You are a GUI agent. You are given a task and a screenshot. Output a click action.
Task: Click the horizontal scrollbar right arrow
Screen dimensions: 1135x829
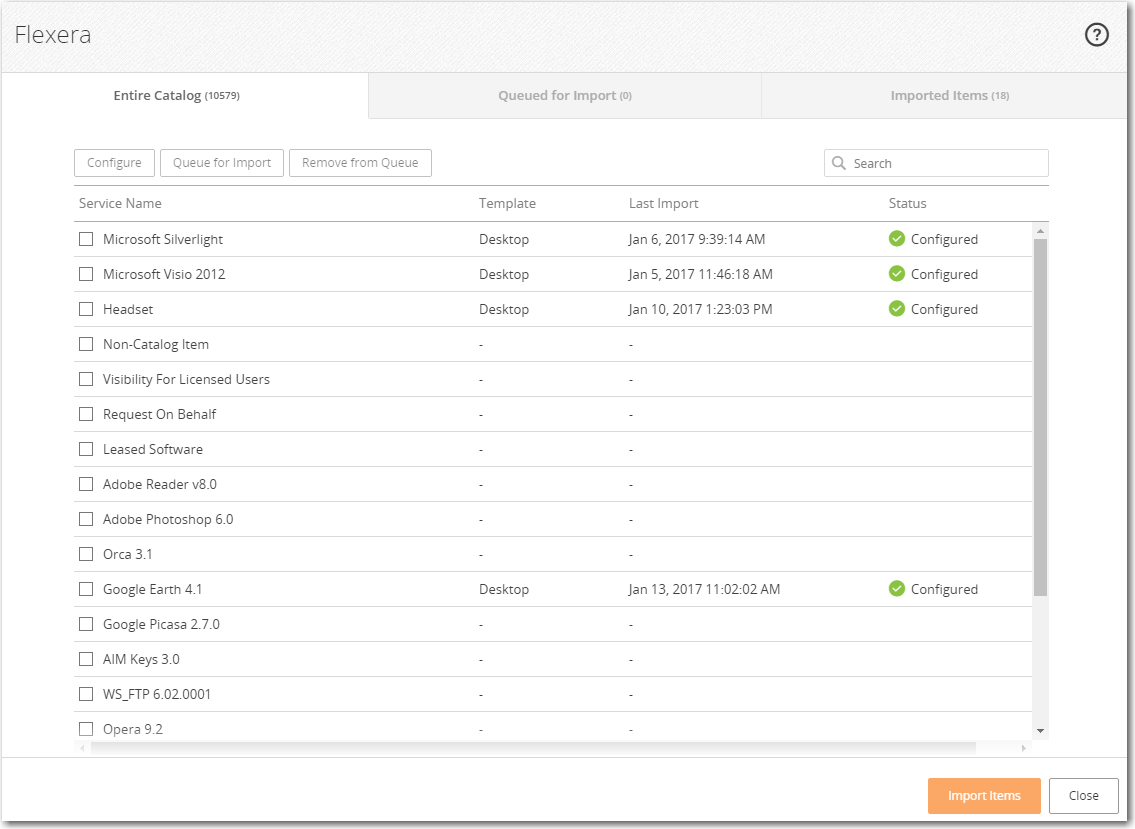click(1023, 748)
